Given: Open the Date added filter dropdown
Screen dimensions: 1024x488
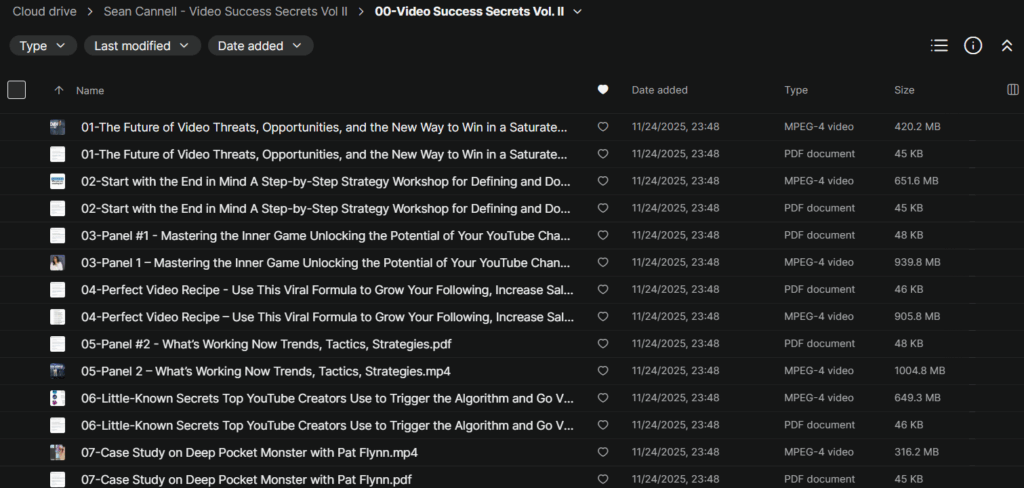Looking at the screenshot, I should [261, 46].
